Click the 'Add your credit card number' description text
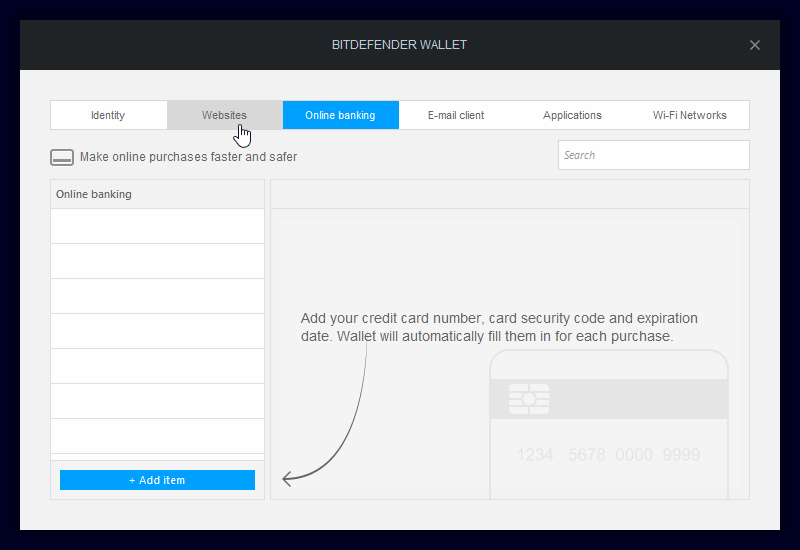Screen dimensions: 800x550 499,327
